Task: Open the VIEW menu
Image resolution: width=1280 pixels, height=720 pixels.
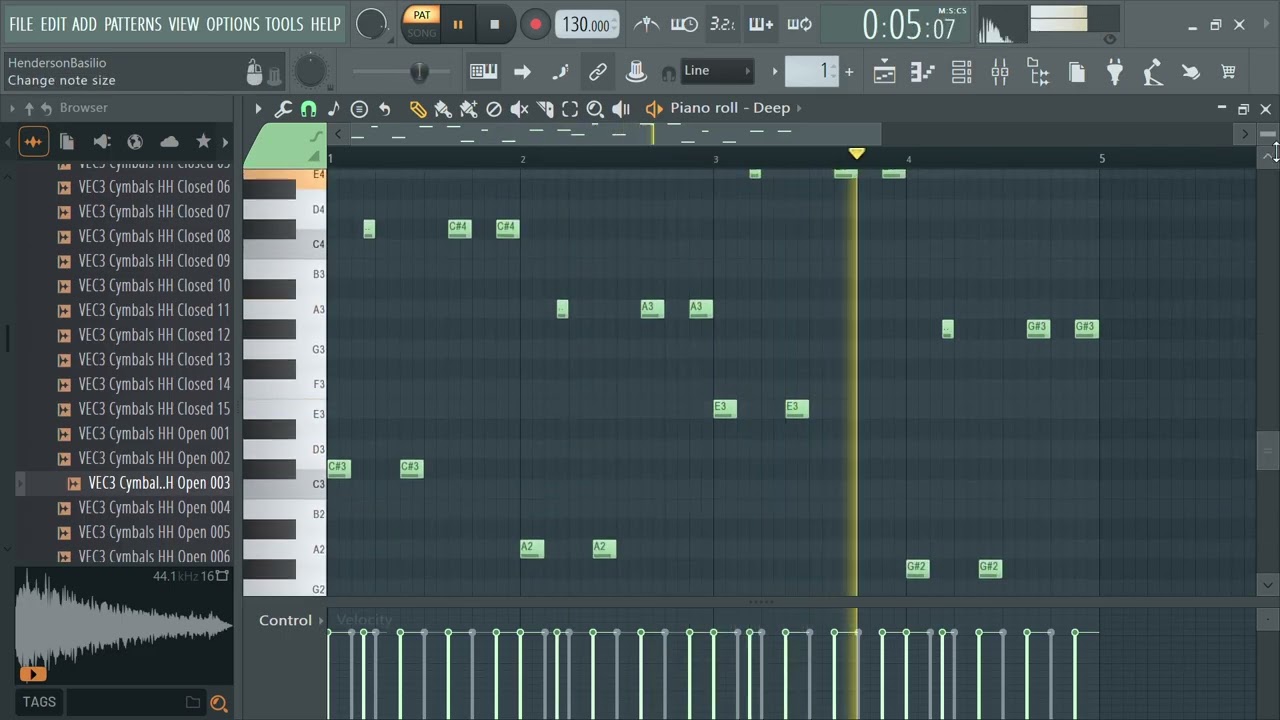Action: pyautogui.click(x=183, y=24)
